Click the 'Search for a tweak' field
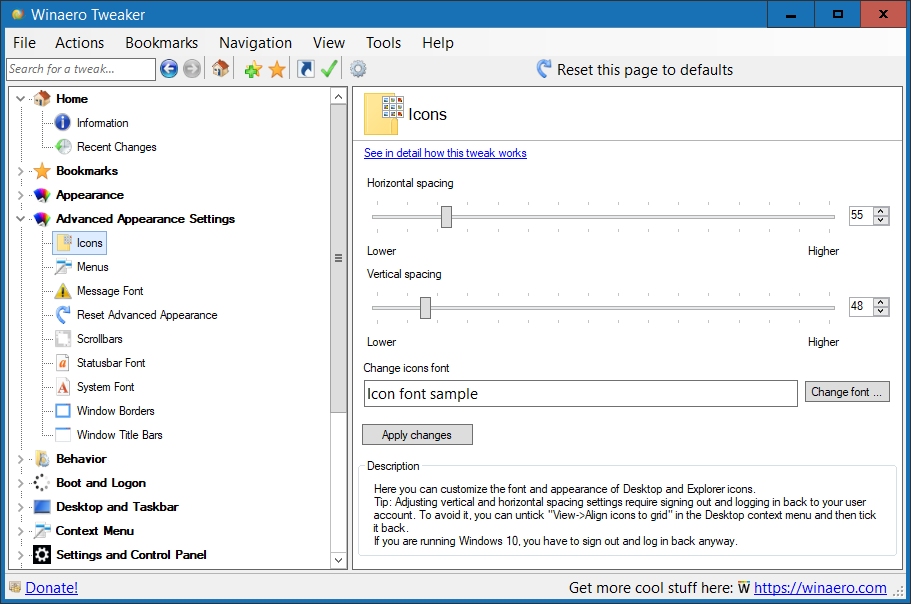Screen dimensions: 911x604 [81, 69]
